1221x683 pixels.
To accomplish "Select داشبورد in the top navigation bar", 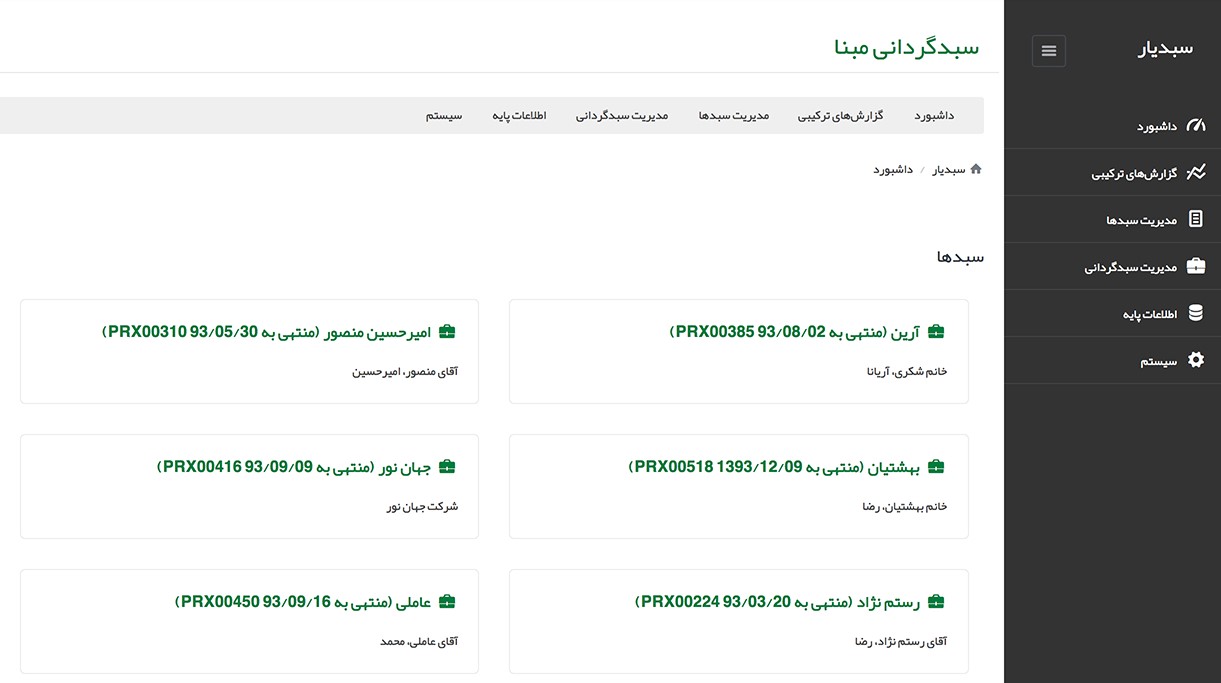I will (934, 116).
